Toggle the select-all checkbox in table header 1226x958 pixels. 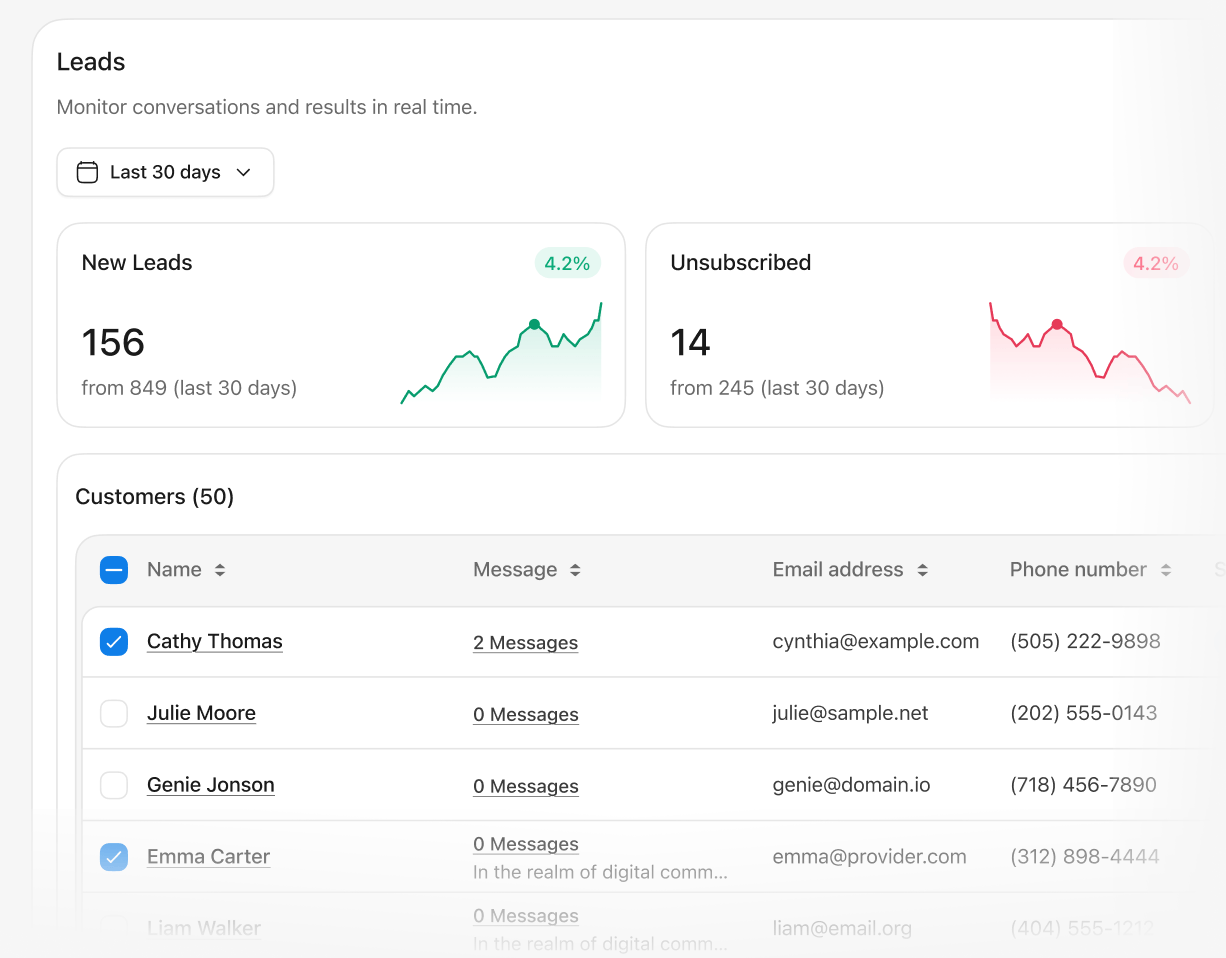(114, 570)
